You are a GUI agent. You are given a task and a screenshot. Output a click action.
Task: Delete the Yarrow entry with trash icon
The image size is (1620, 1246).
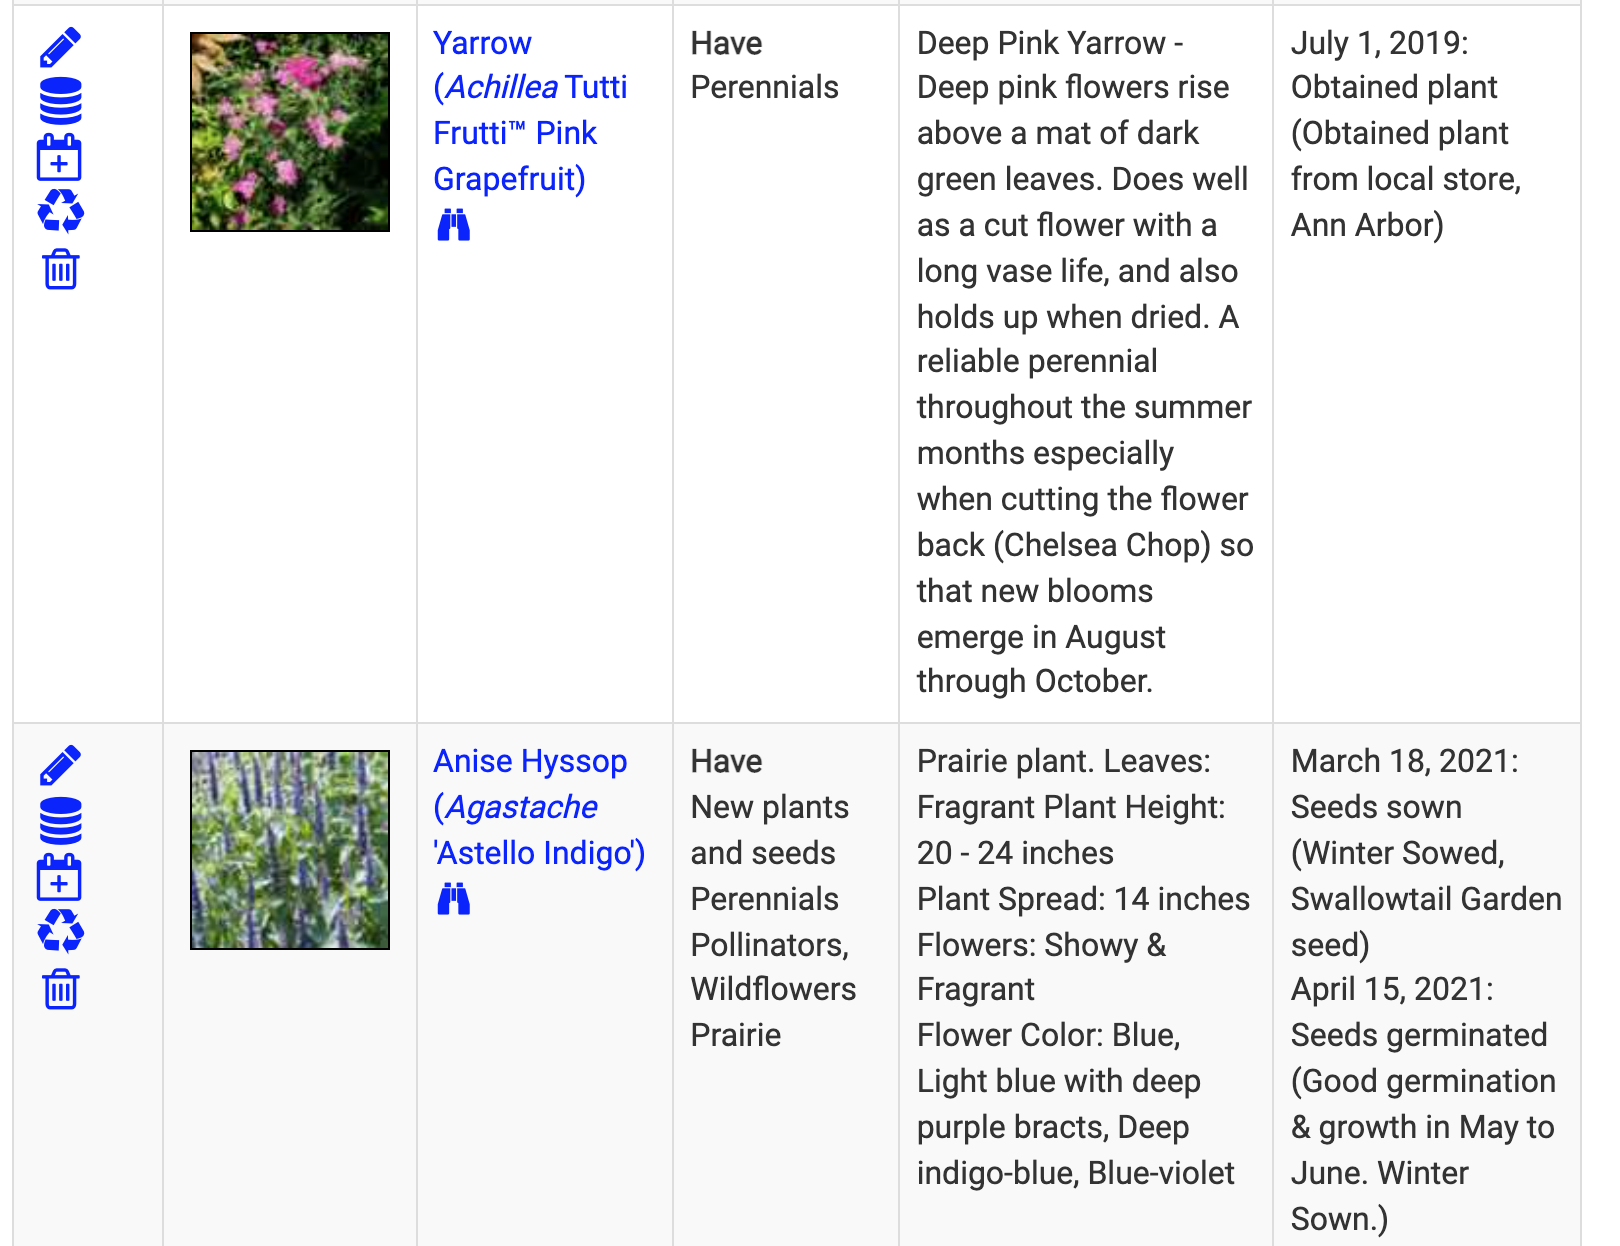pos(60,269)
